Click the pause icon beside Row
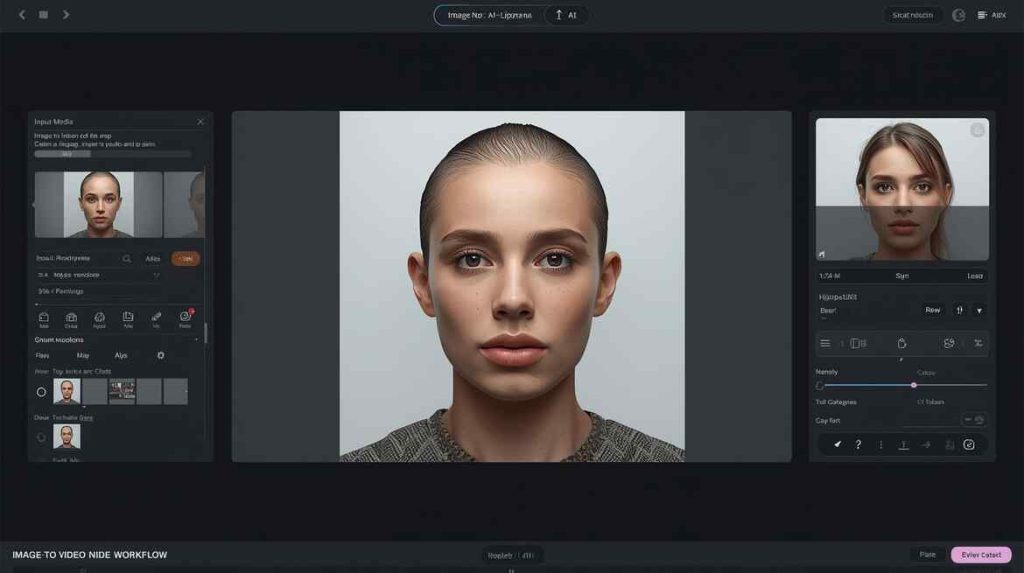Viewport: 1024px width, 573px height. pyautogui.click(x=959, y=310)
